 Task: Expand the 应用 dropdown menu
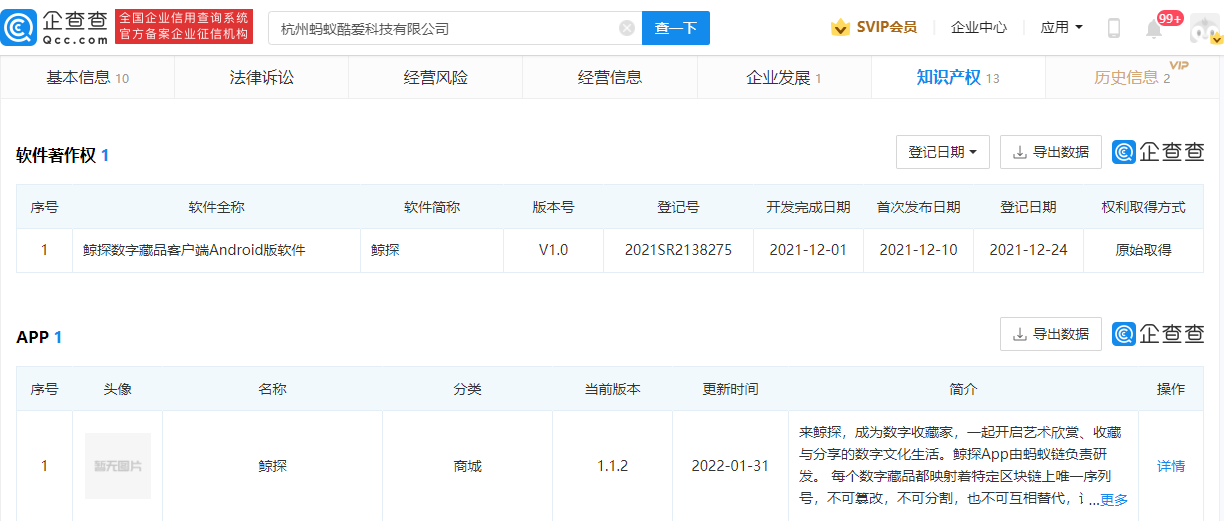[x=1062, y=27]
